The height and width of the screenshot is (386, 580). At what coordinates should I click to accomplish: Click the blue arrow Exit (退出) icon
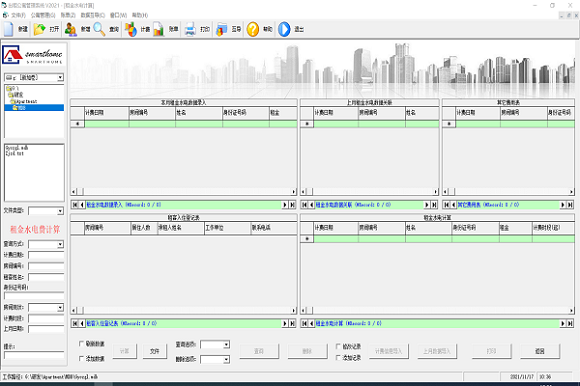[284, 29]
